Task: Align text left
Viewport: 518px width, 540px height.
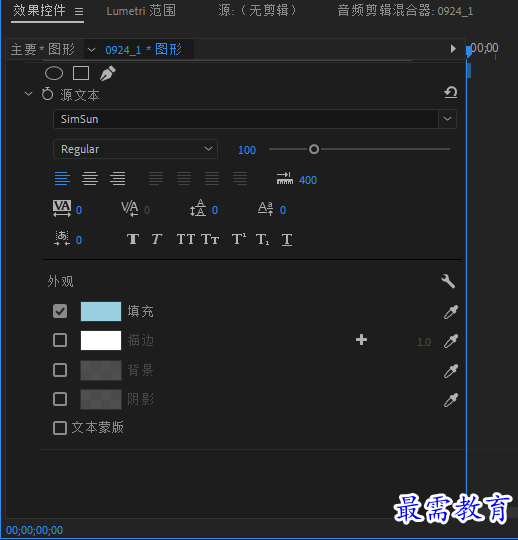Action: [x=62, y=179]
